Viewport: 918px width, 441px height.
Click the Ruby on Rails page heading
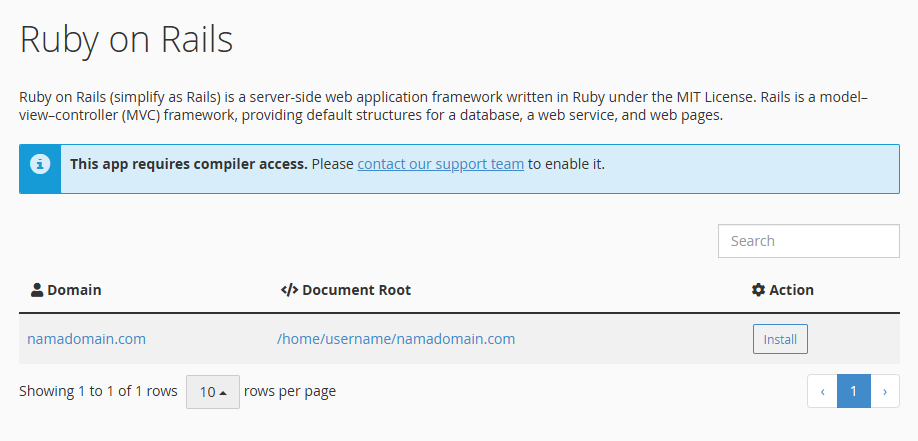[126, 40]
